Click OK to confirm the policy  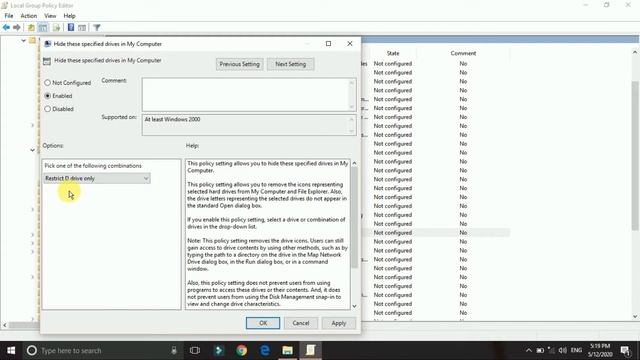263,323
